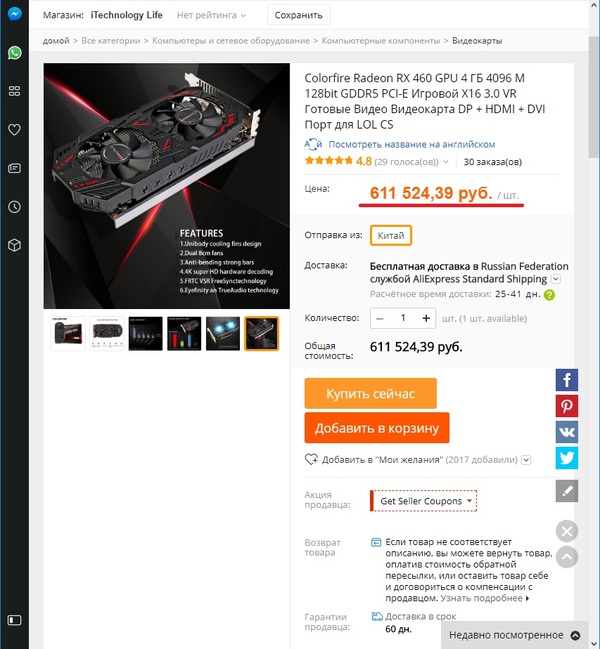The height and width of the screenshot is (649, 600).
Task: Toggle the sidebar panel button at bottom
Action: [14, 620]
